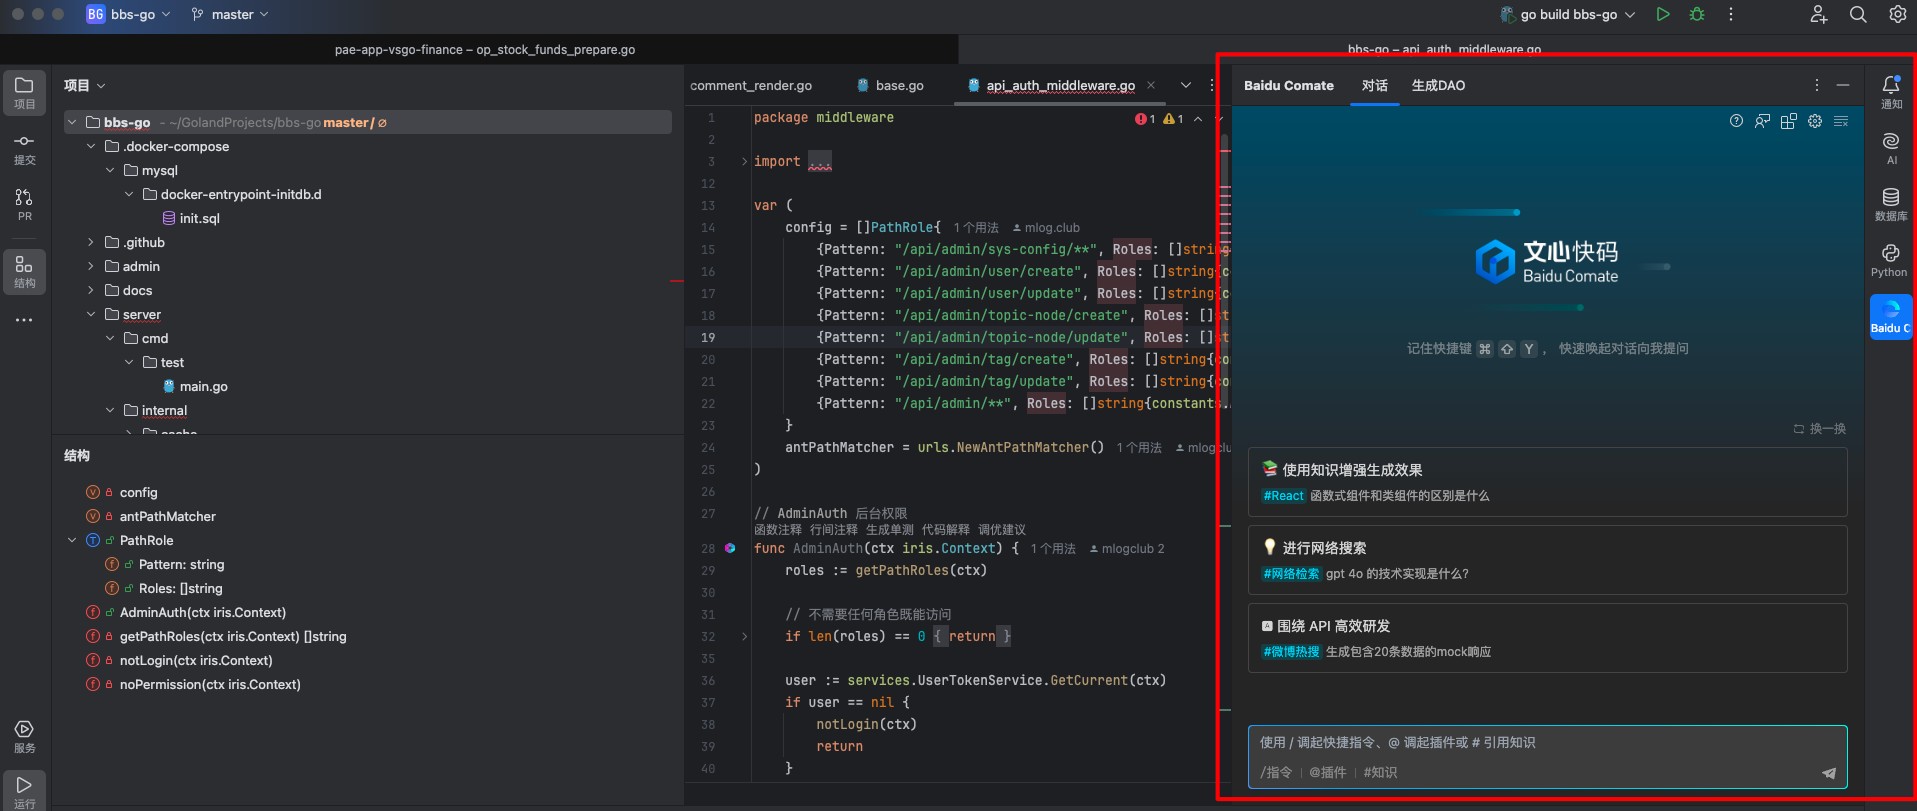Click the 调优建议 inlay action above AdminAuth
Image resolution: width=1917 pixels, height=811 pixels.
click(1002, 529)
